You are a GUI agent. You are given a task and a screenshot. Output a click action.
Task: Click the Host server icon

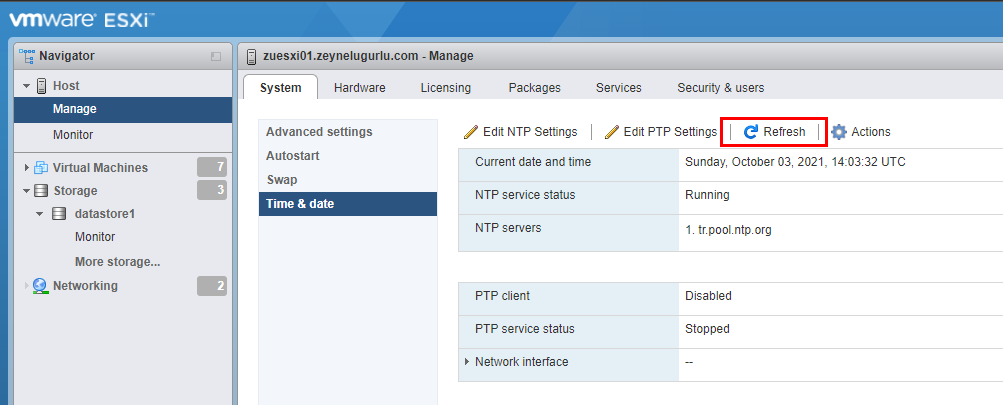tap(42, 86)
